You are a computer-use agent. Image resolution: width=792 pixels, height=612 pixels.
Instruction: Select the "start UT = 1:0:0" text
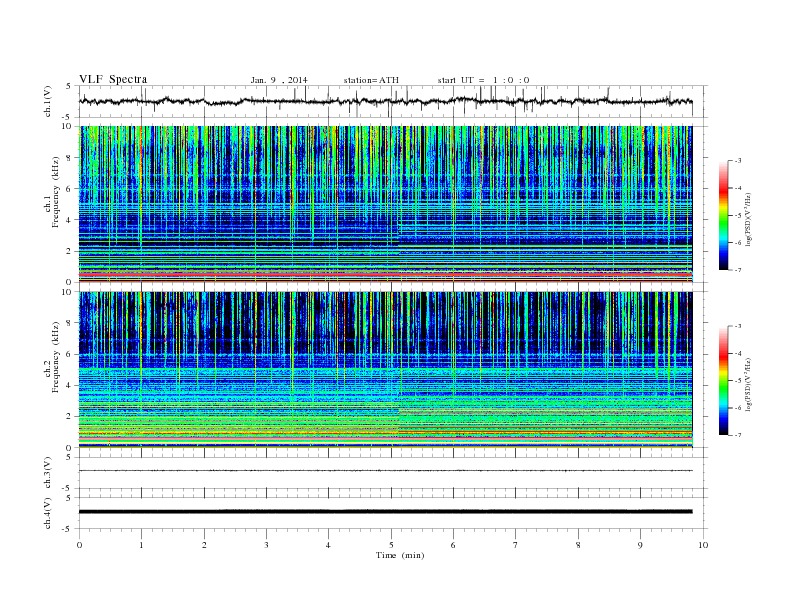tap(483, 80)
